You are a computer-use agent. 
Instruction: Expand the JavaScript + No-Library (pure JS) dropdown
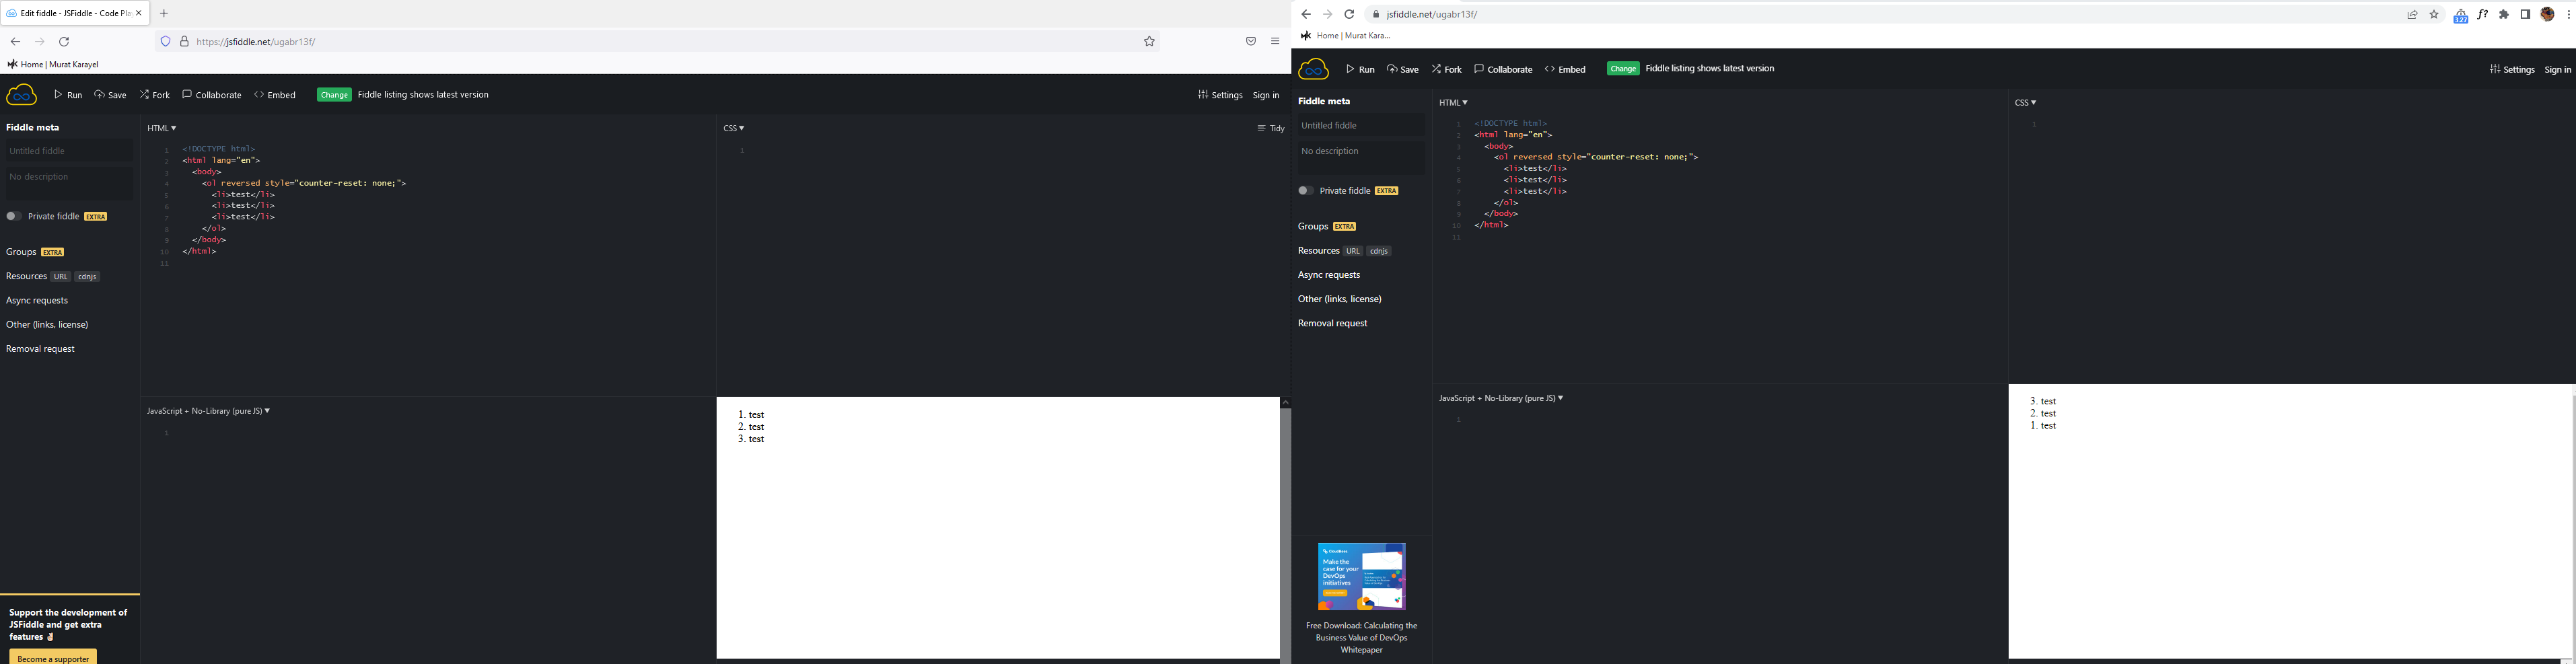coord(266,410)
